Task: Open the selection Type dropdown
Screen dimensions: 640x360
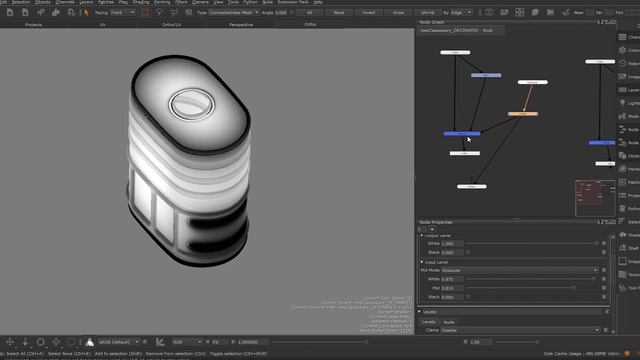Action: click(234, 13)
